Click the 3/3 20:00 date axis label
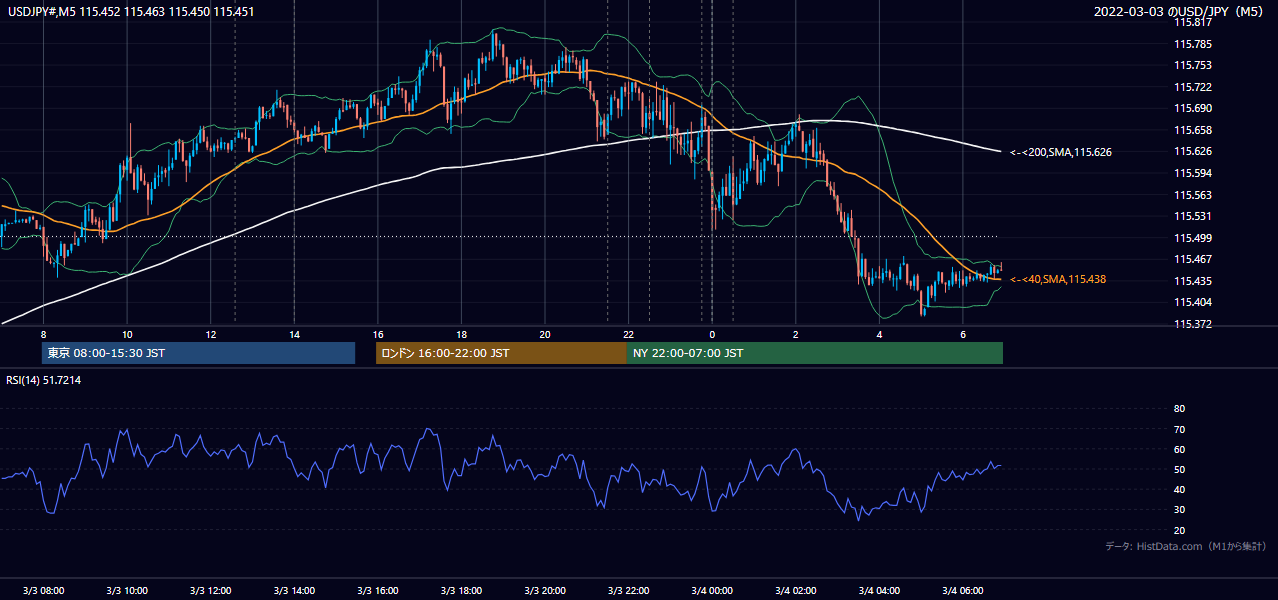Viewport: 1278px width, 600px height. pyautogui.click(x=545, y=590)
